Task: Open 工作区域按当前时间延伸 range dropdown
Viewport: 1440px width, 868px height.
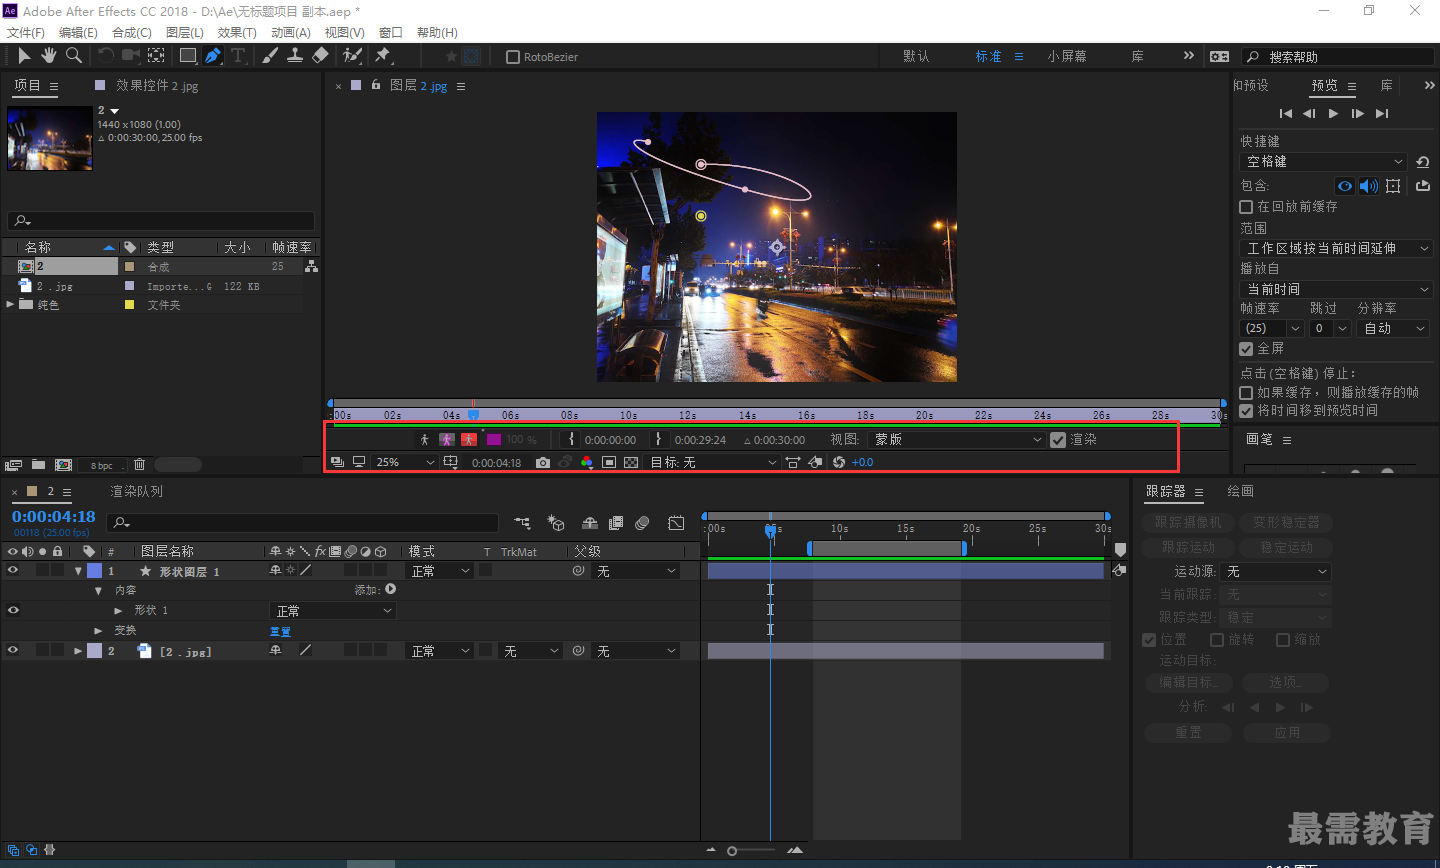Action: click(x=1337, y=248)
